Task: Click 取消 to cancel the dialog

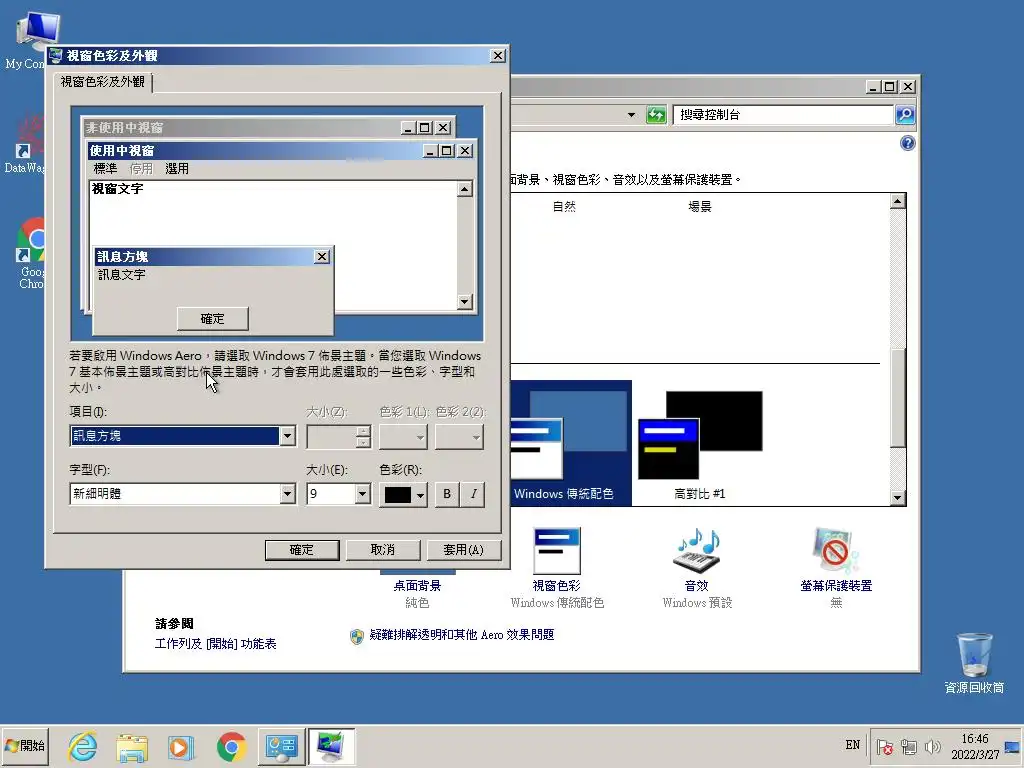Action: click(x=383, y=550)
